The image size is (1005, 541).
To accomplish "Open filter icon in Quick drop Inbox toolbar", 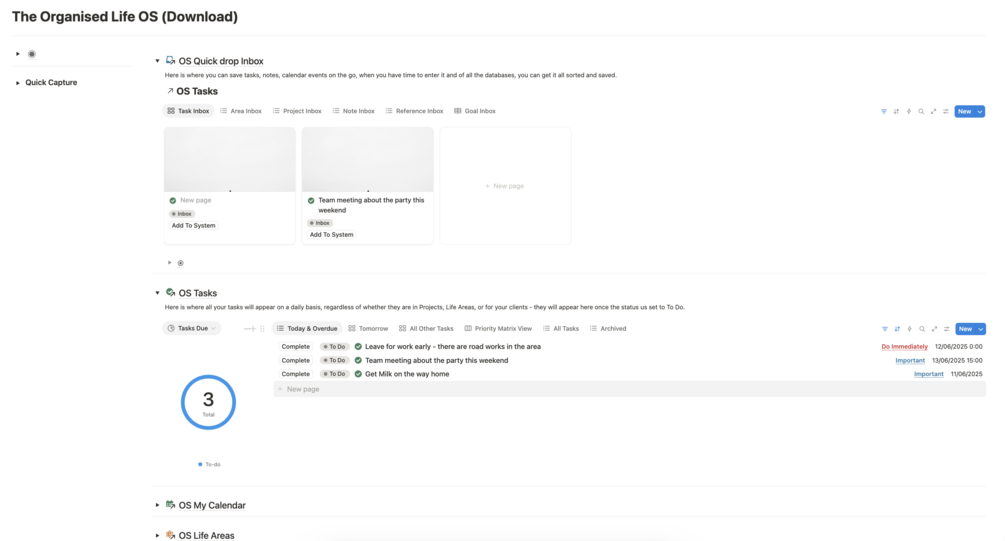I will coord(884,112).
